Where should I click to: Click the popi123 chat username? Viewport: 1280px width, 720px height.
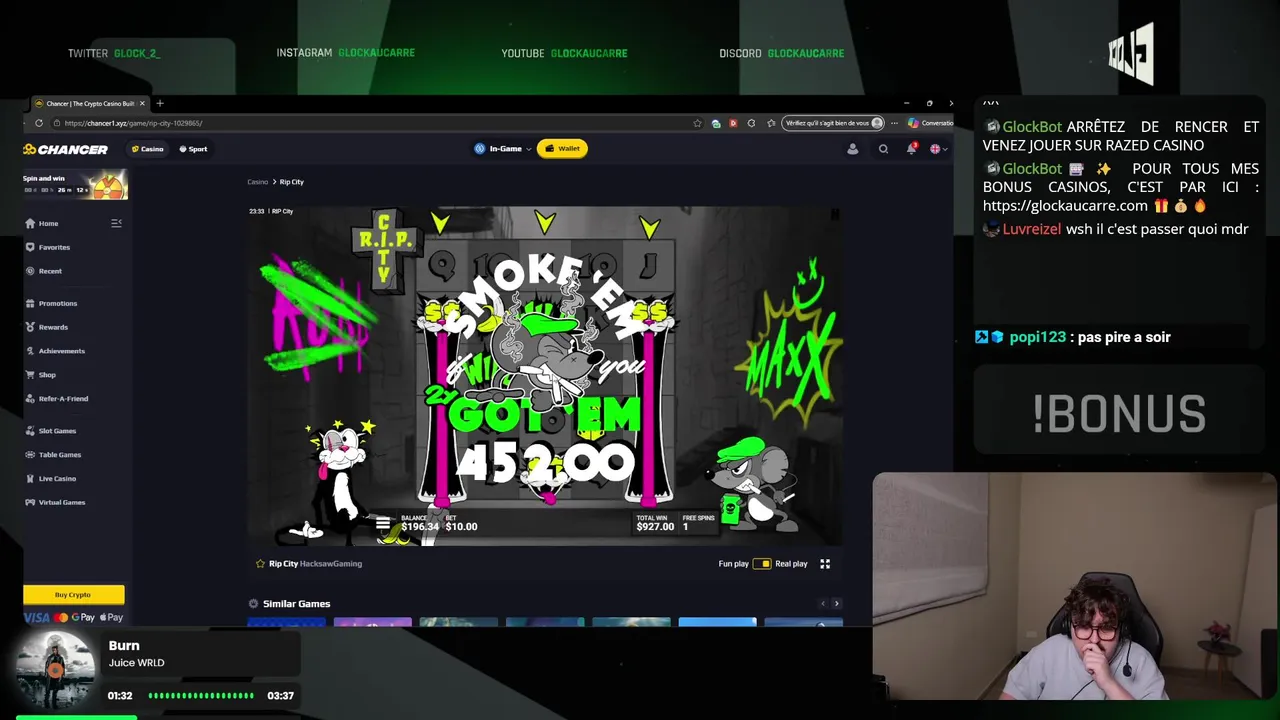tap(1037, 337)
